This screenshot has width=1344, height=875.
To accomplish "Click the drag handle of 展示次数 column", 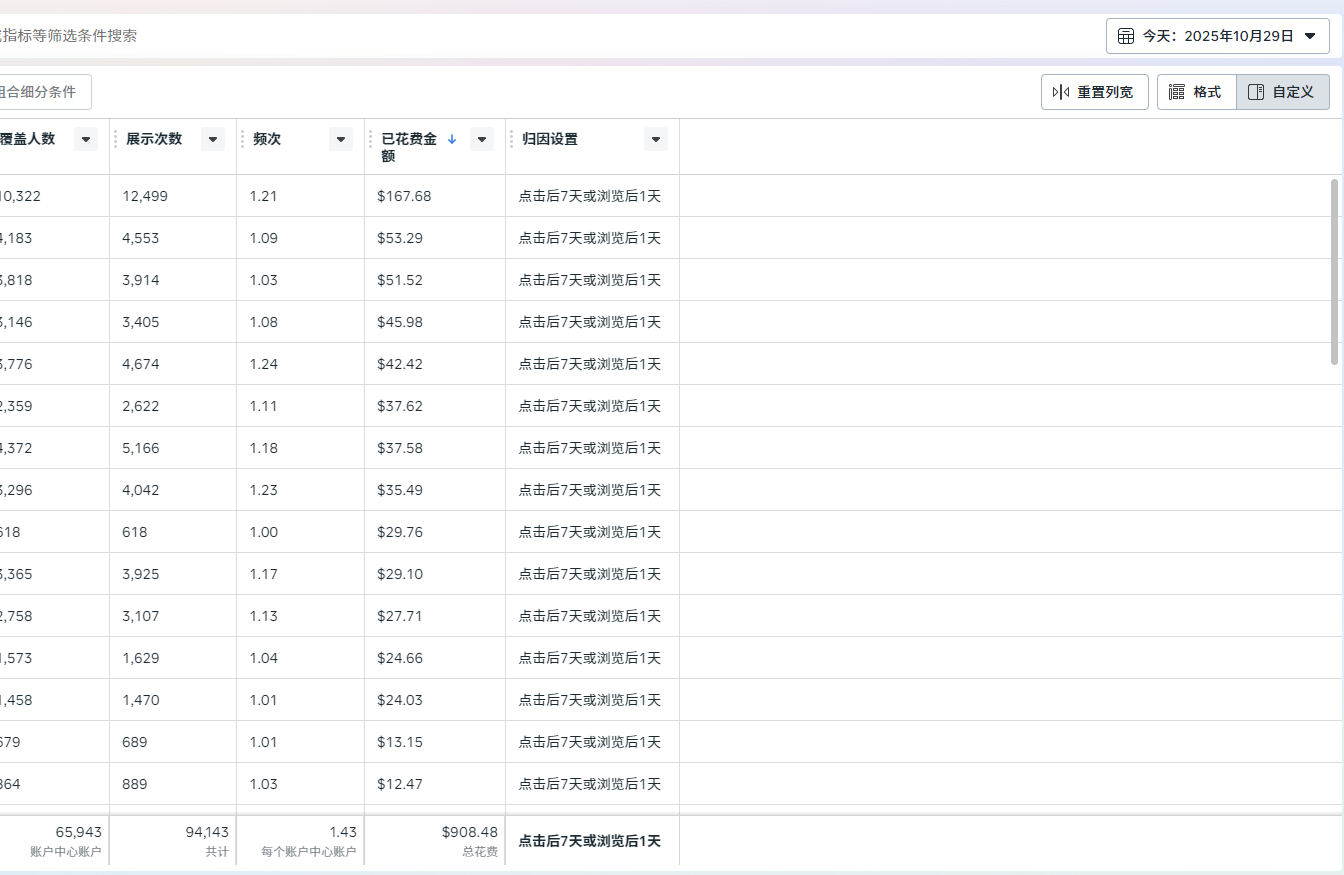I will coord(115,139).
